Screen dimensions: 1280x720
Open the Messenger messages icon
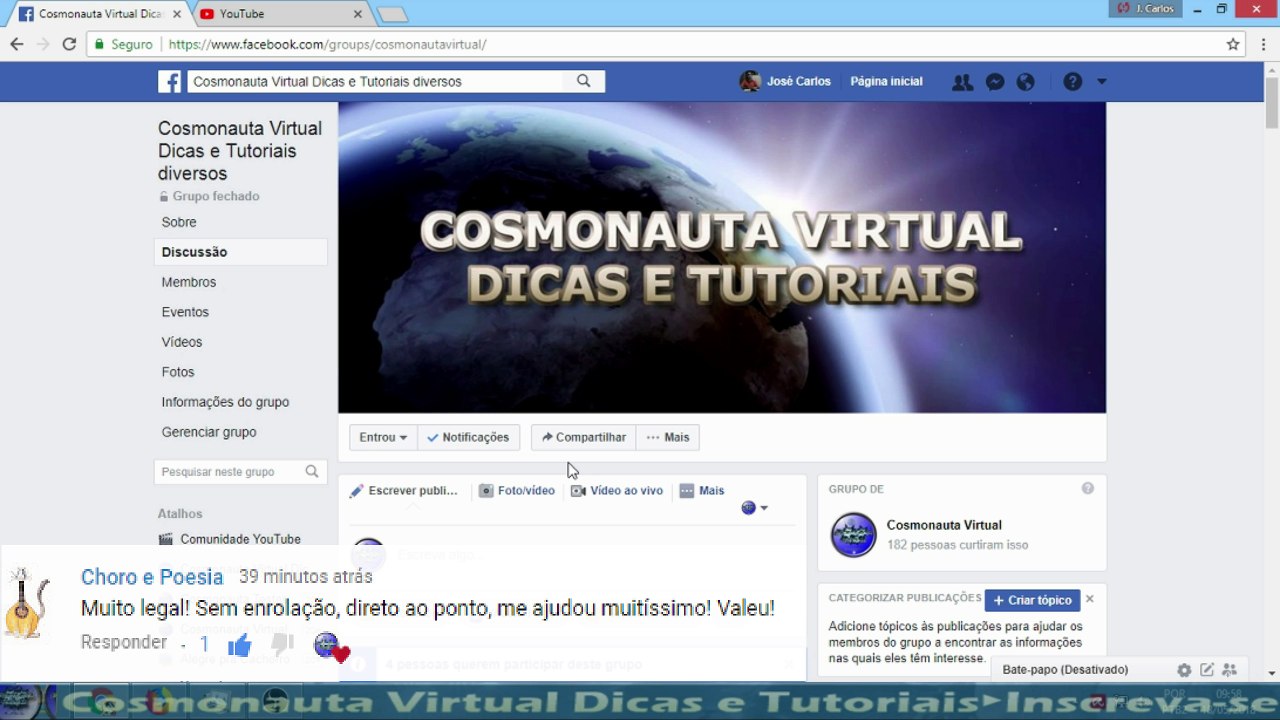point(995,82)
